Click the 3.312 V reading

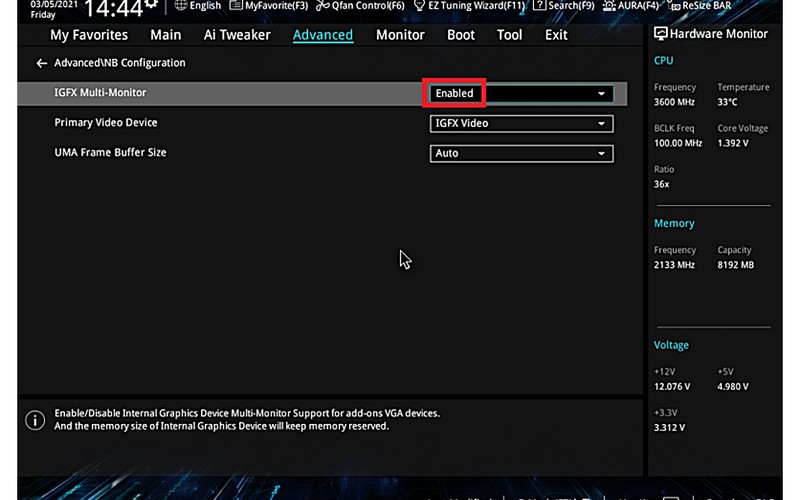pos(669,428)
